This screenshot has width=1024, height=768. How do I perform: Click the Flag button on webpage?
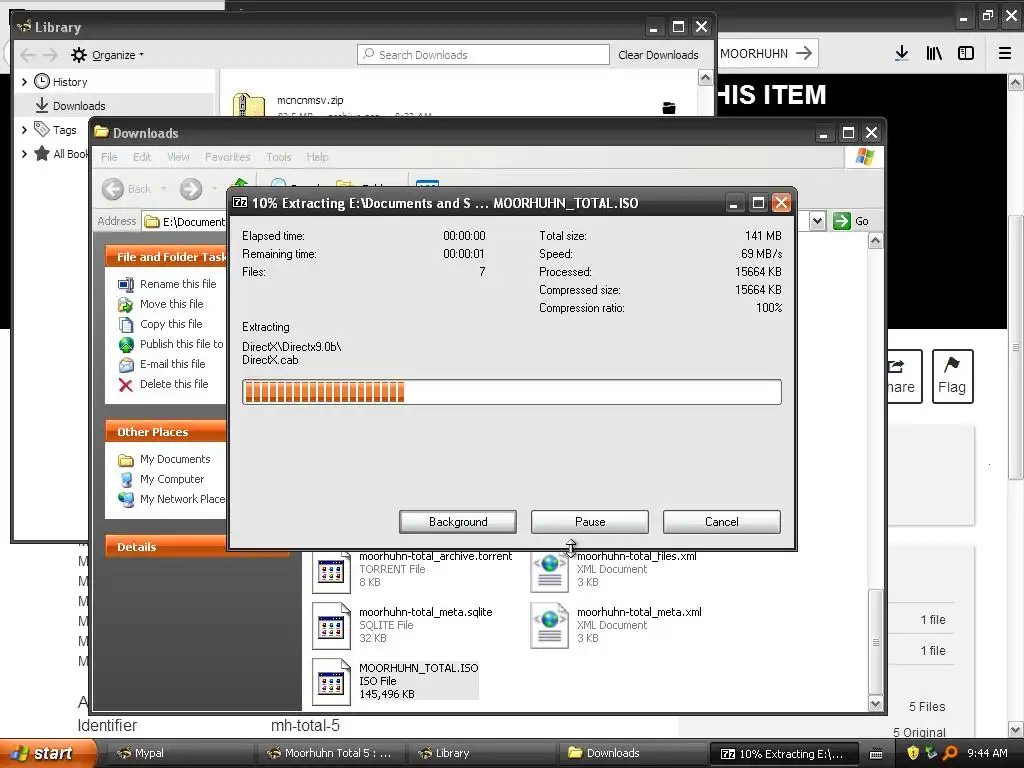coord(952,376)
